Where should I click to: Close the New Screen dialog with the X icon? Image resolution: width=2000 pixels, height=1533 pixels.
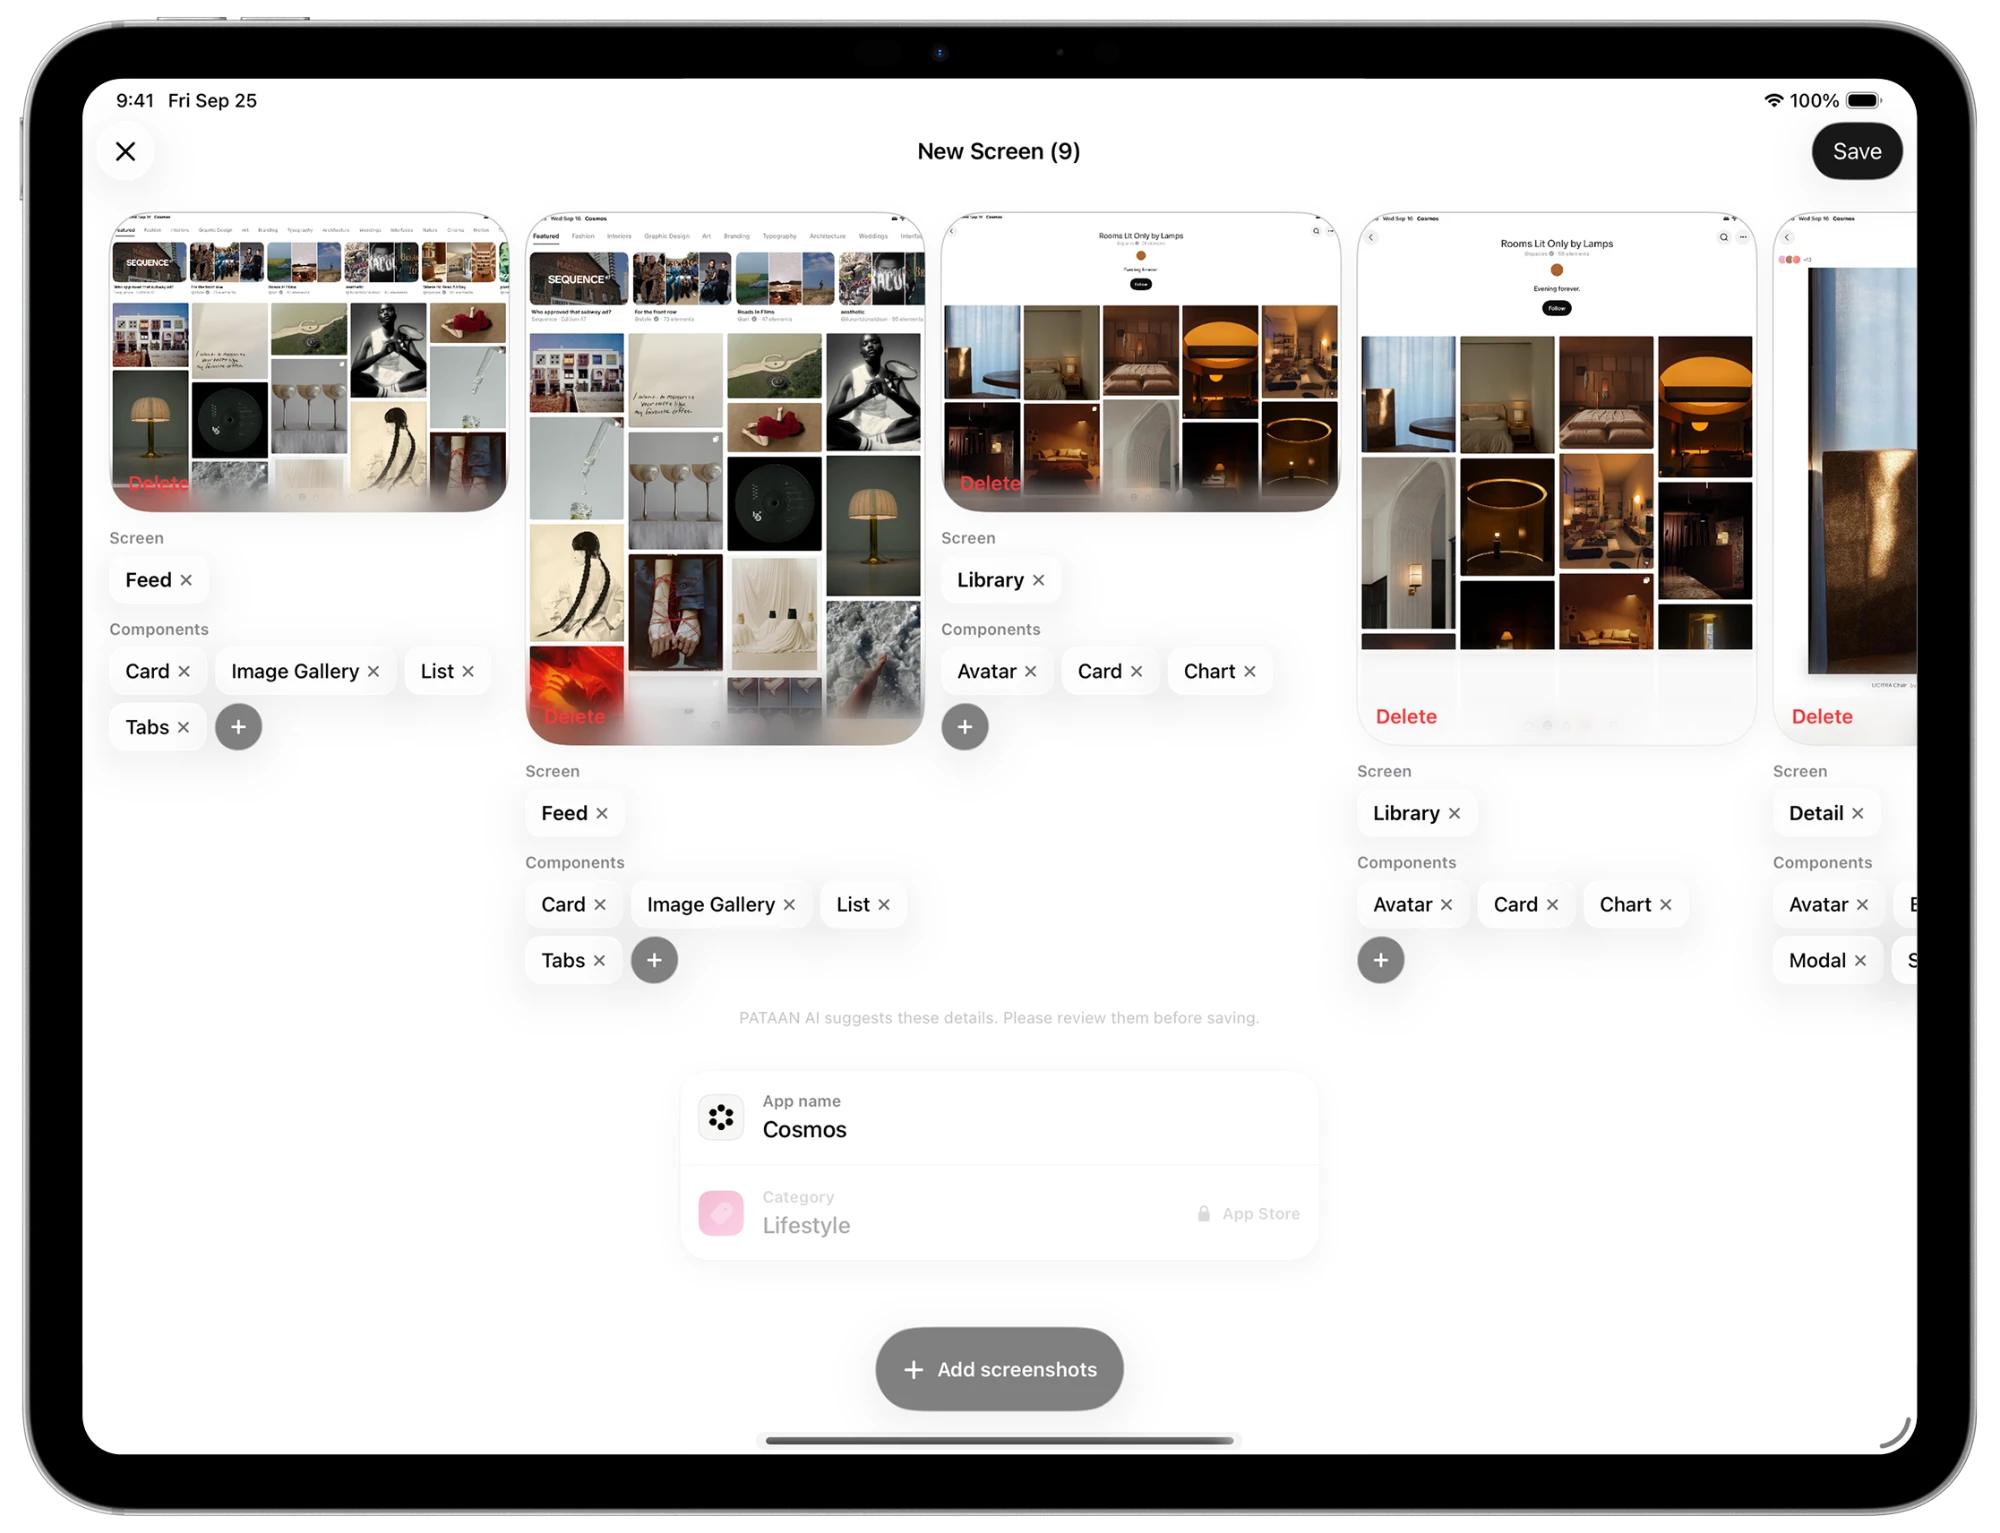tap(125, 151)
